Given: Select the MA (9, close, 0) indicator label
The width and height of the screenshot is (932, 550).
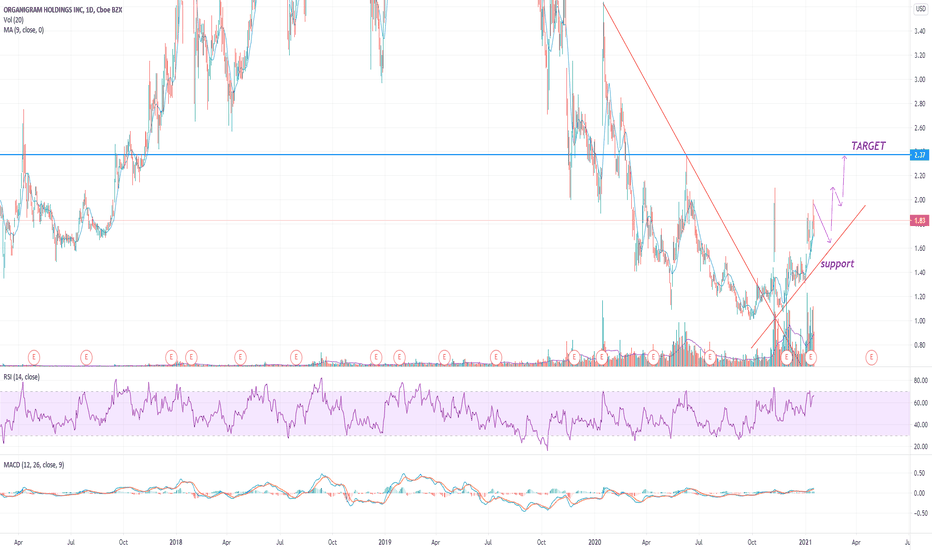Looking at the screenshot, I should coord(24,30).
